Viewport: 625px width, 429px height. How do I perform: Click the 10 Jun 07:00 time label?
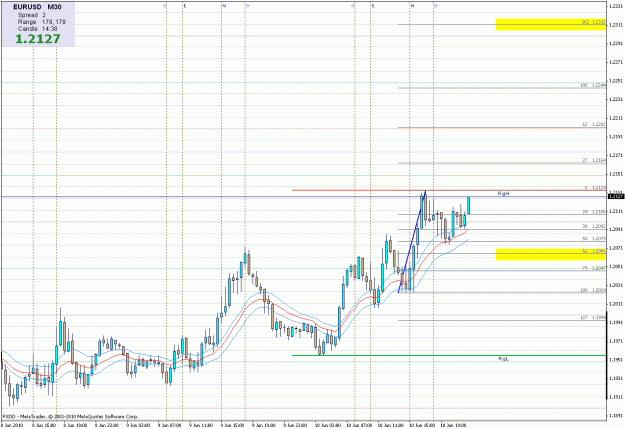(x=359, y=425)
